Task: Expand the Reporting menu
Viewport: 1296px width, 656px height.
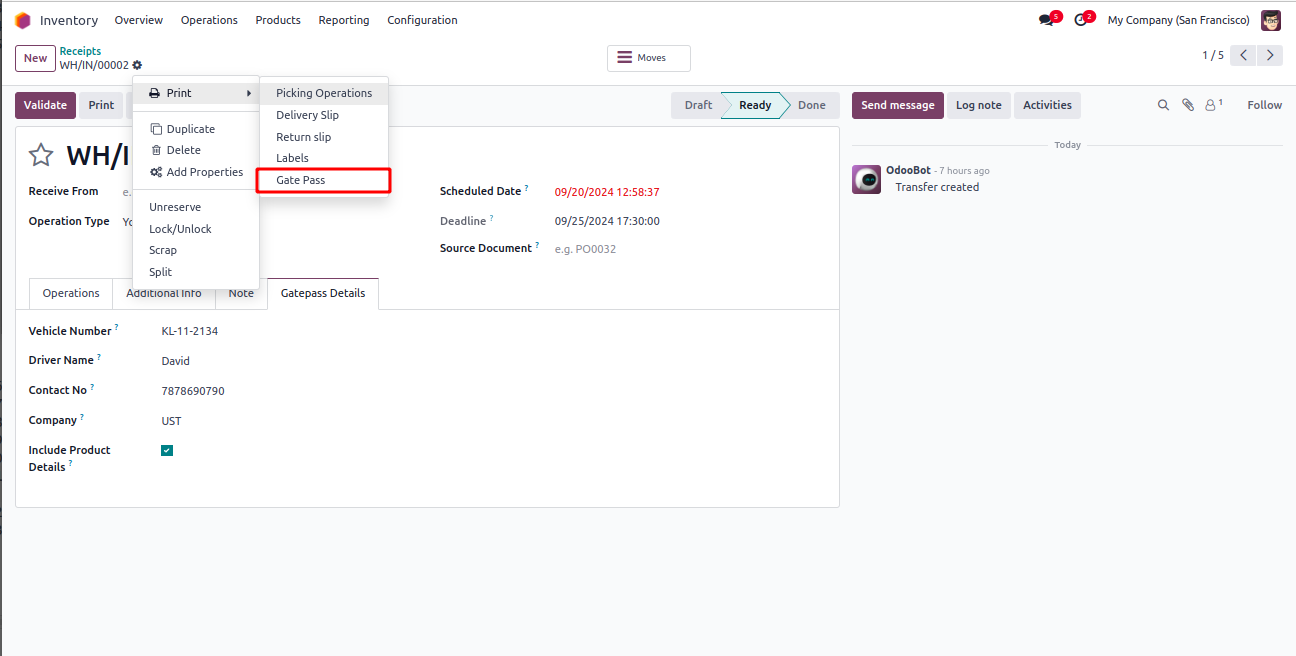Action: click(343, 20)
